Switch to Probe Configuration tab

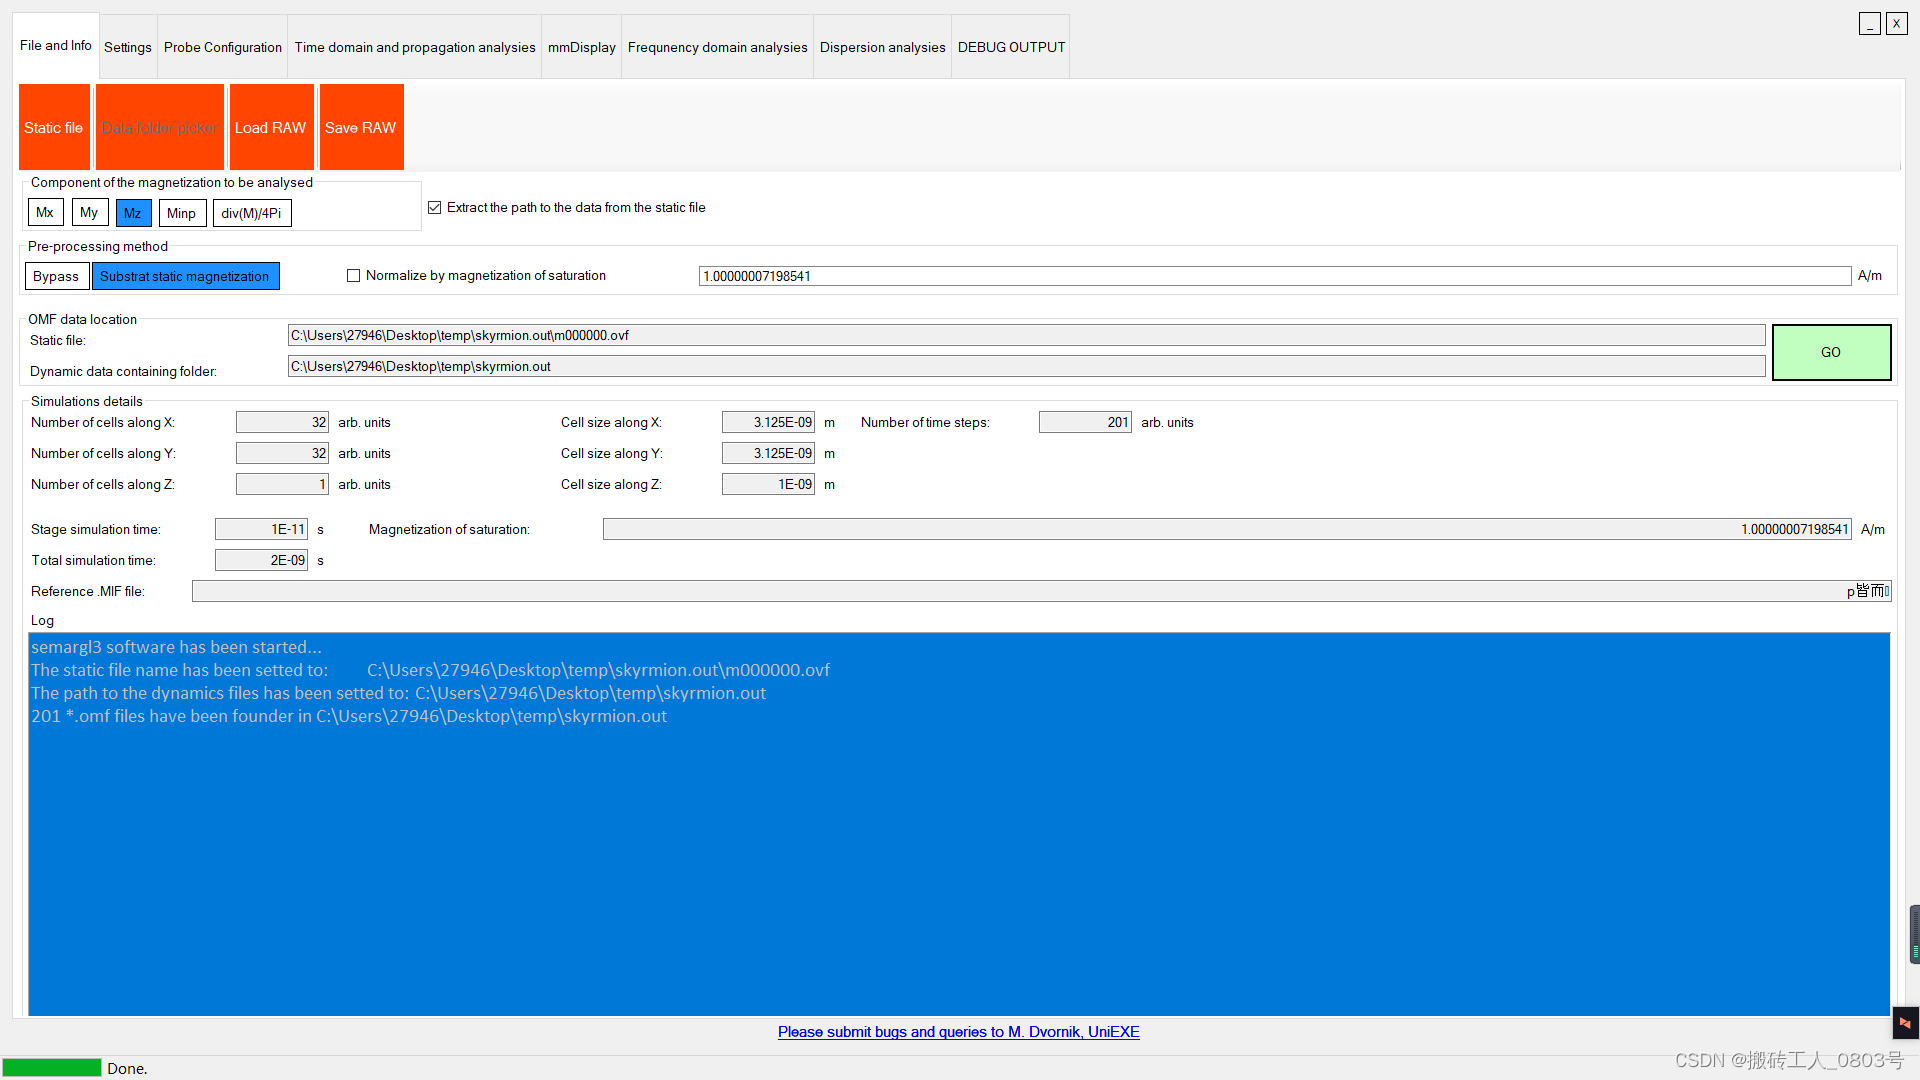click(223, 47)
